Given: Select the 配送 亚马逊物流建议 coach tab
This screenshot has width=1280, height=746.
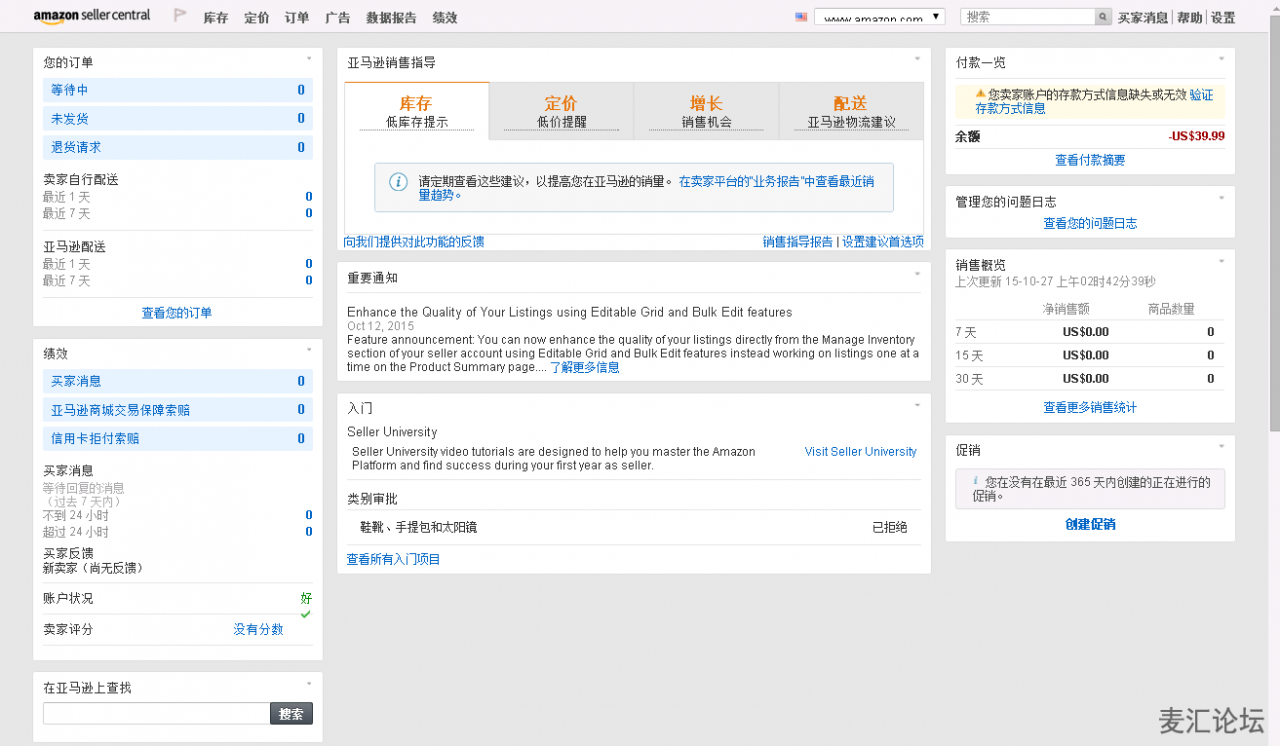Looking at the screenshot, I should pyautogui.click(x=851, y=111).
